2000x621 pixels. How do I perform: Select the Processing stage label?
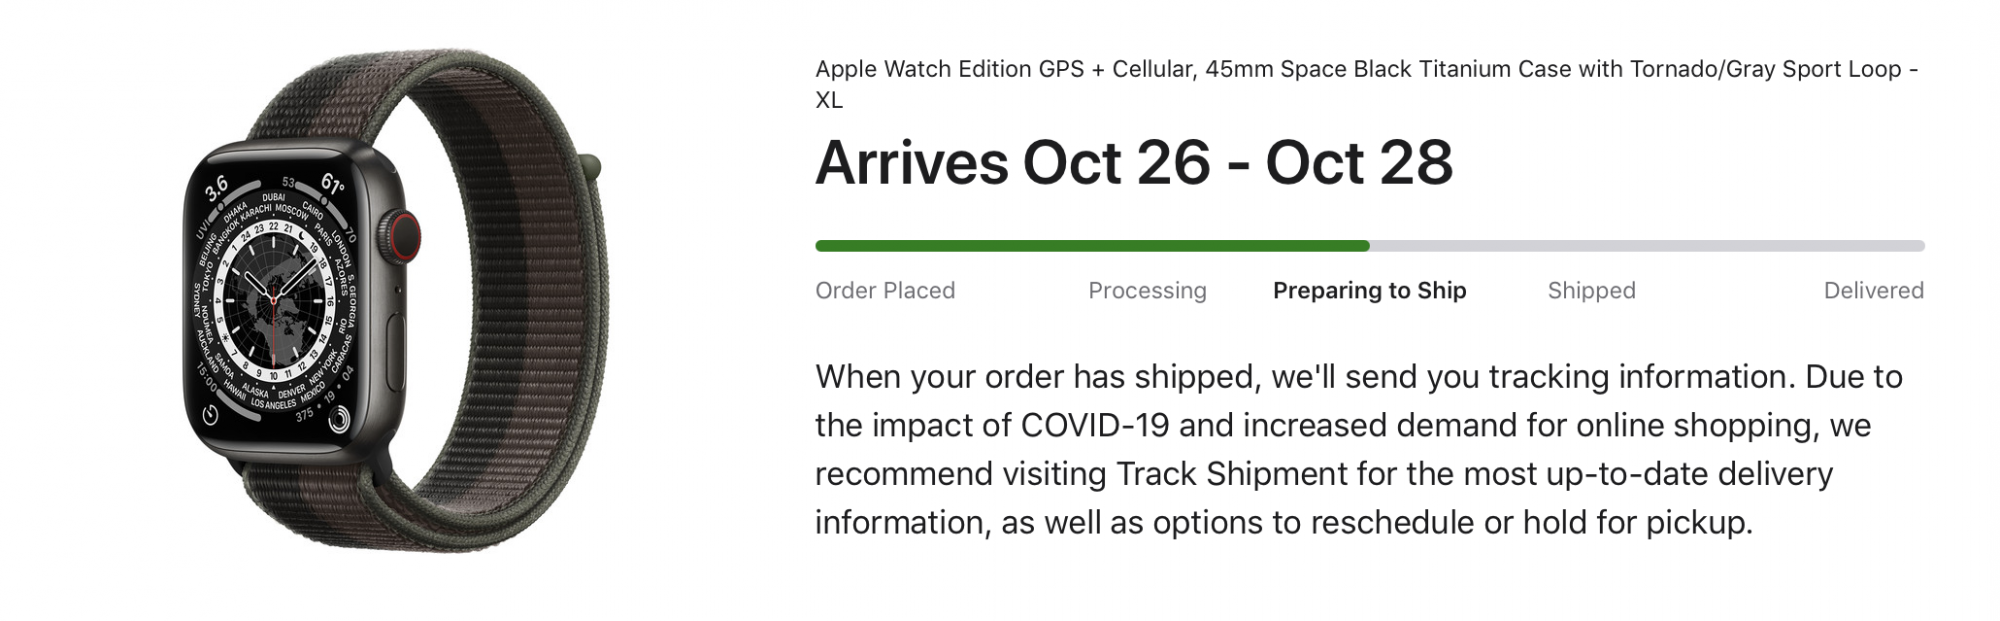click(1147, 290)
